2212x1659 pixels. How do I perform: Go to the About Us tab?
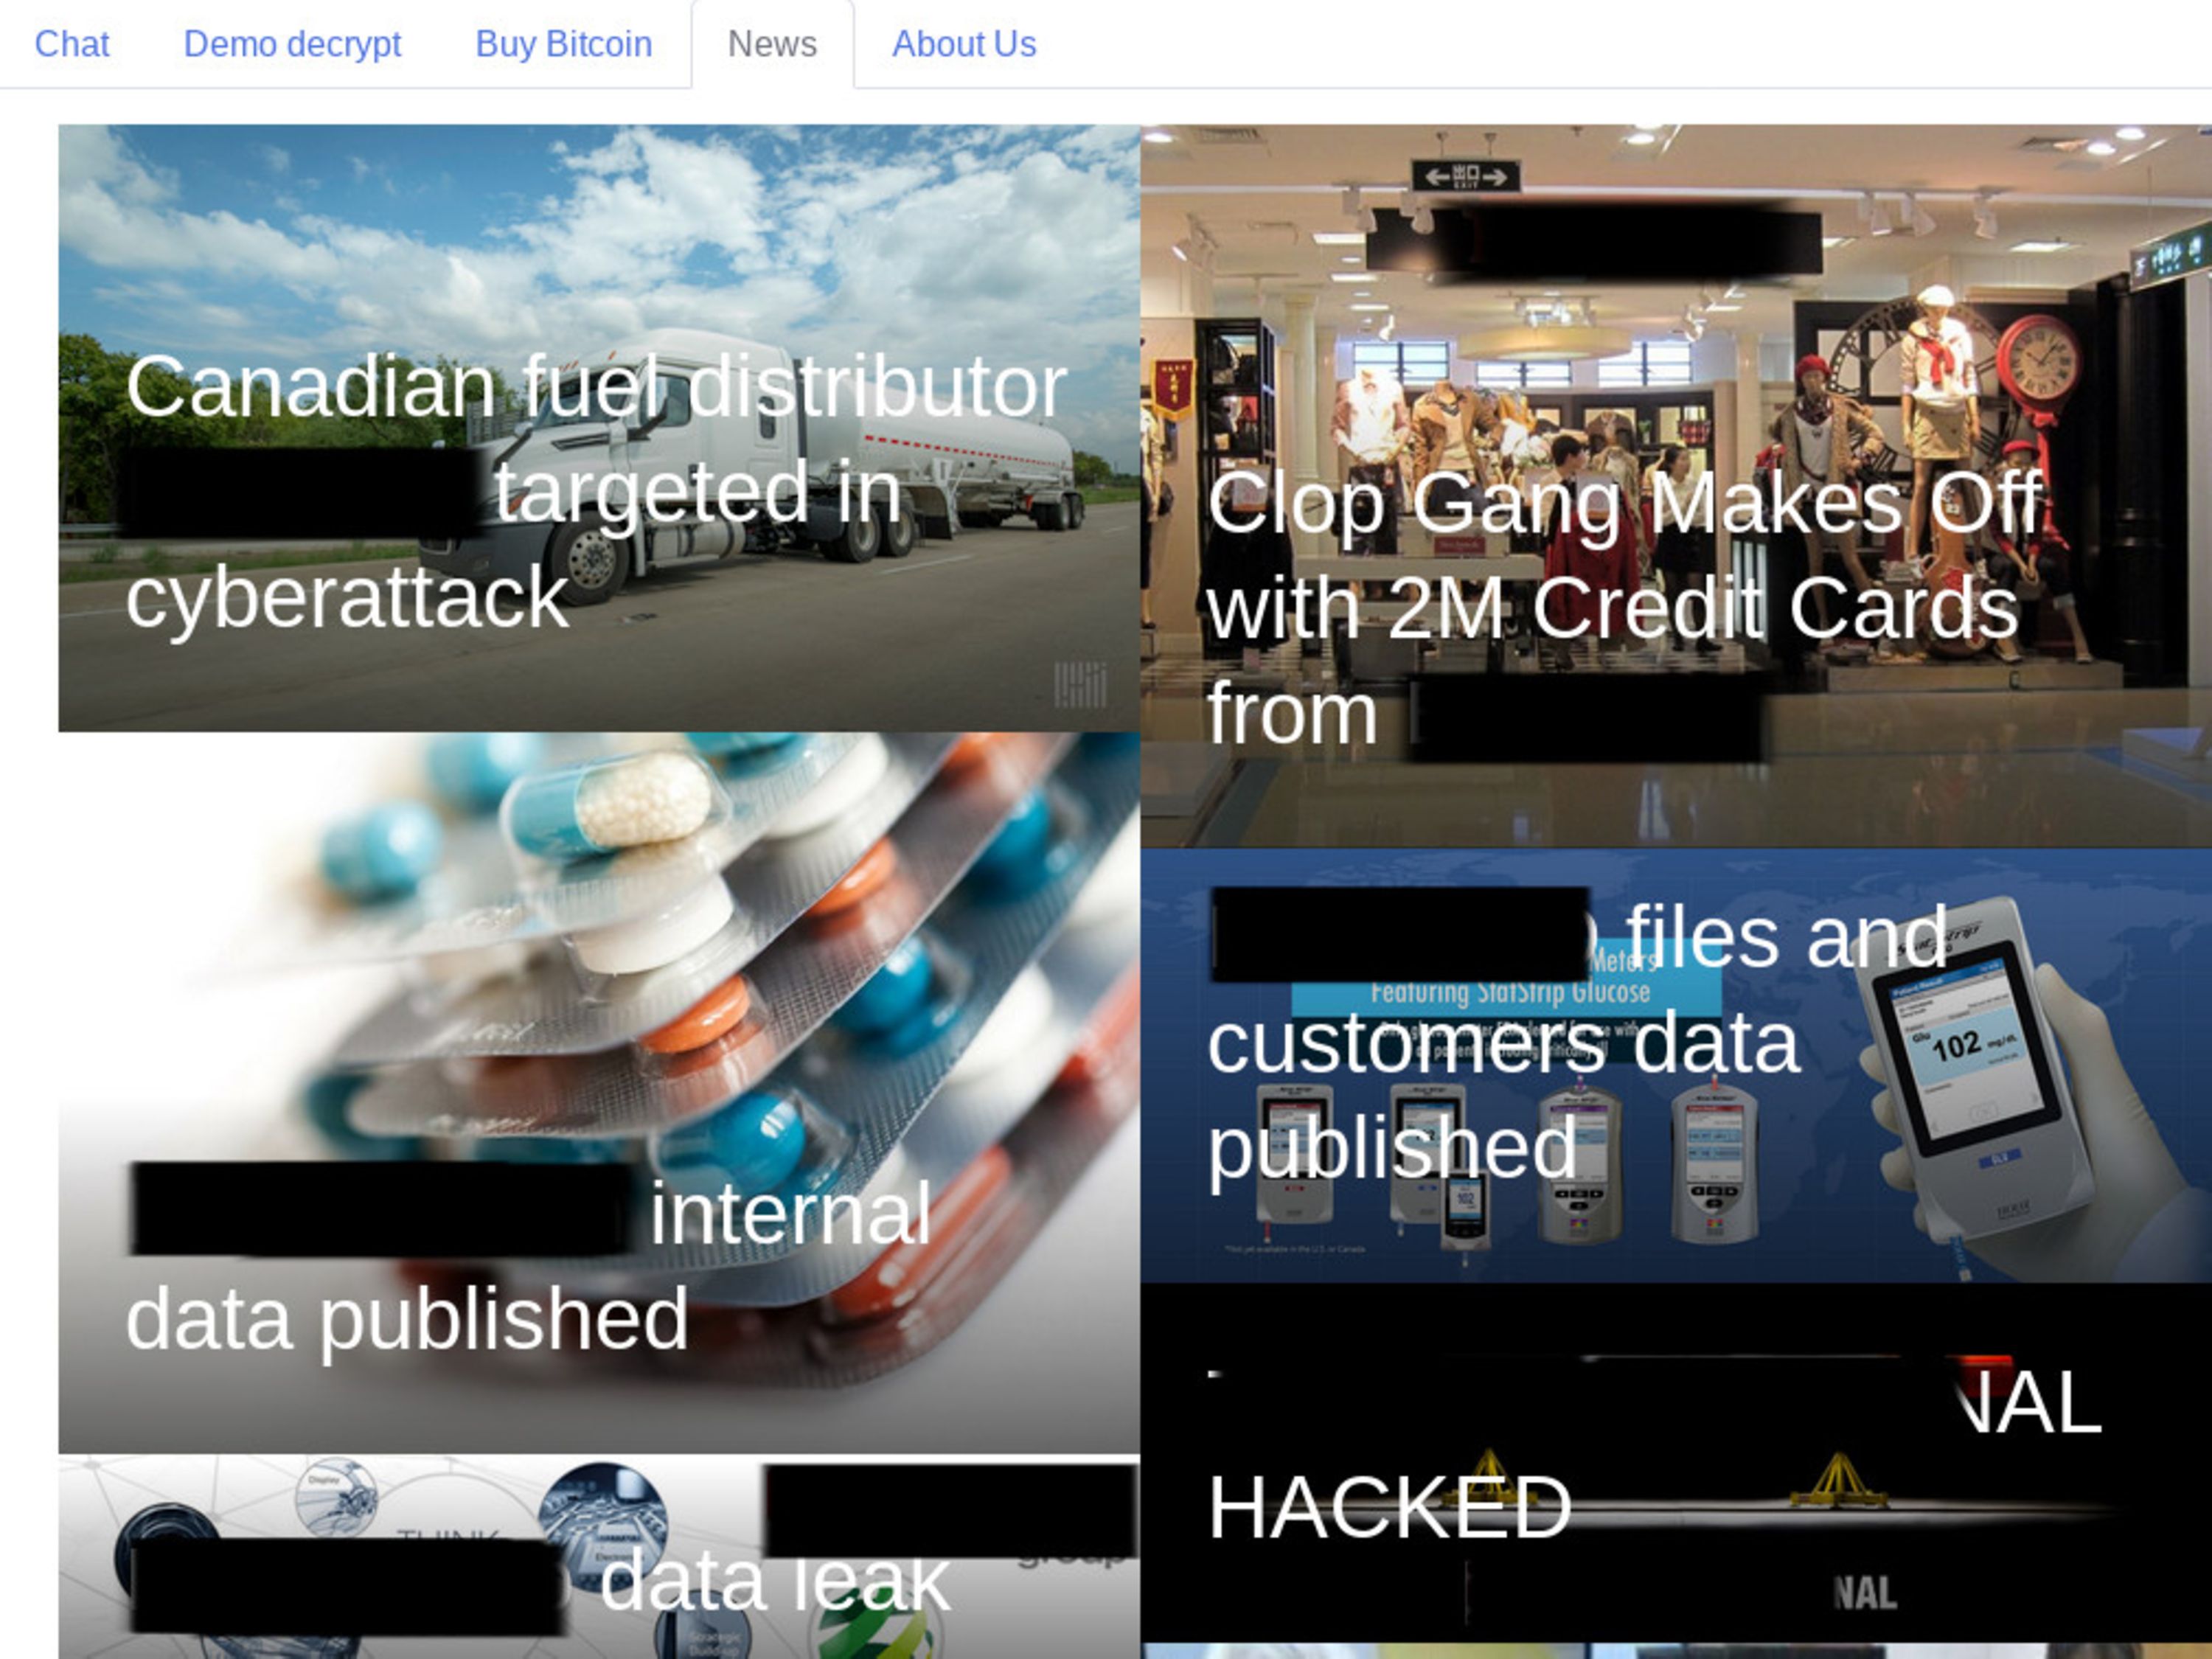click(964, 44)
